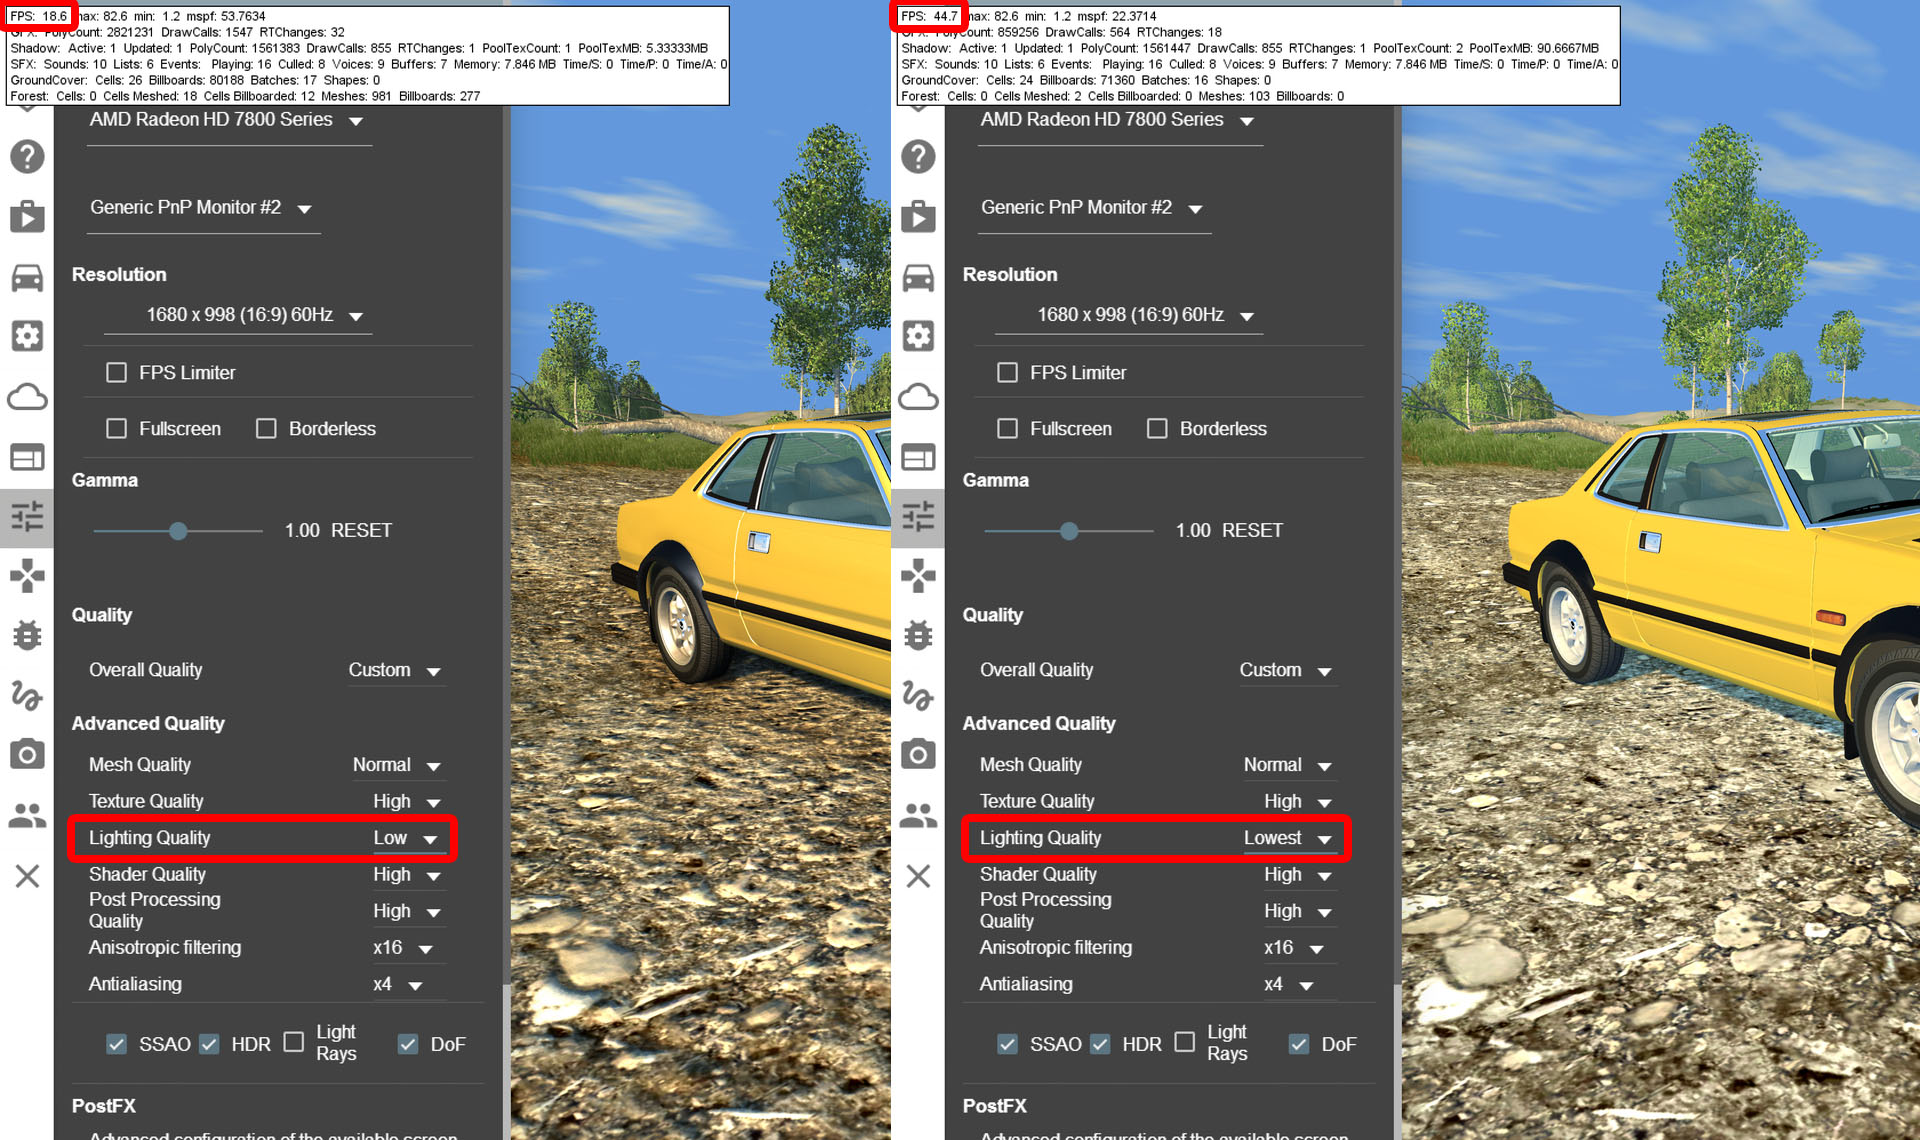Viewport: 1920px width, 1140px height.
Task: Click the gamepad controls icon in left panel sidebar
Action: pos(27,575)
